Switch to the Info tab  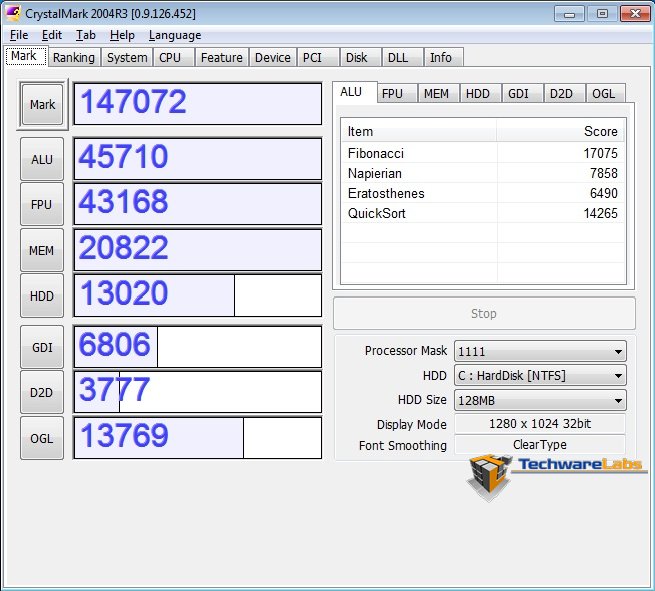coord(444,57)
